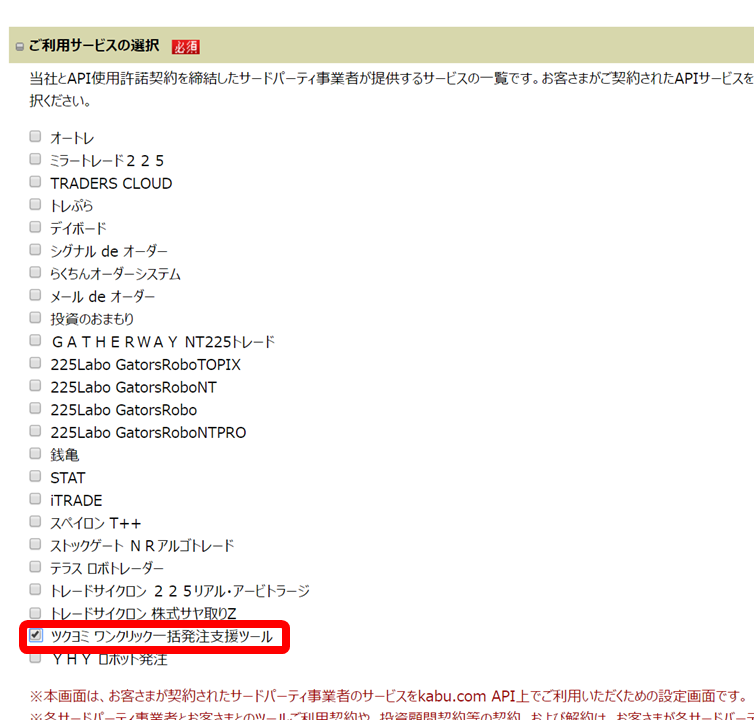Click the スペイロン T++ label text
The image size is (754, 720).
[x=96, y=523]
